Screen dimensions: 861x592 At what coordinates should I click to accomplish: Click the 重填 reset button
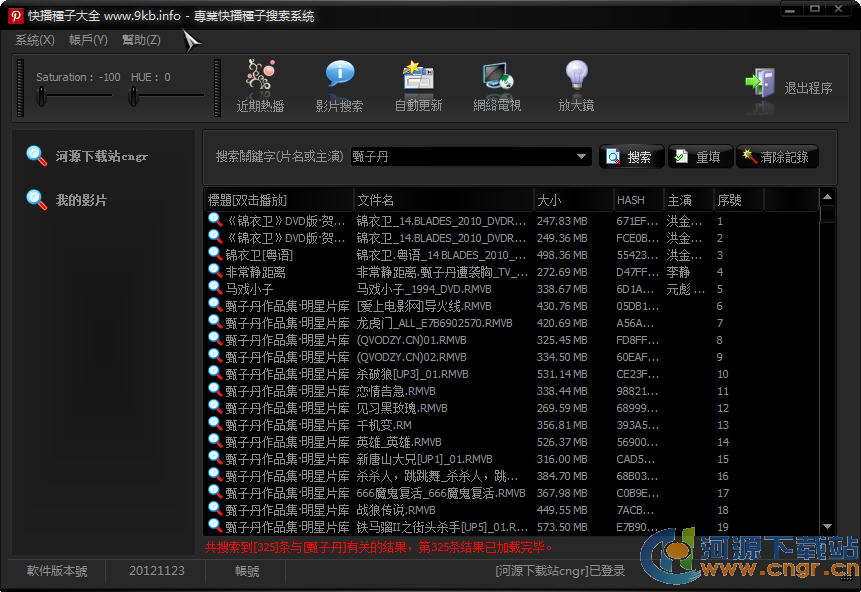698,157
